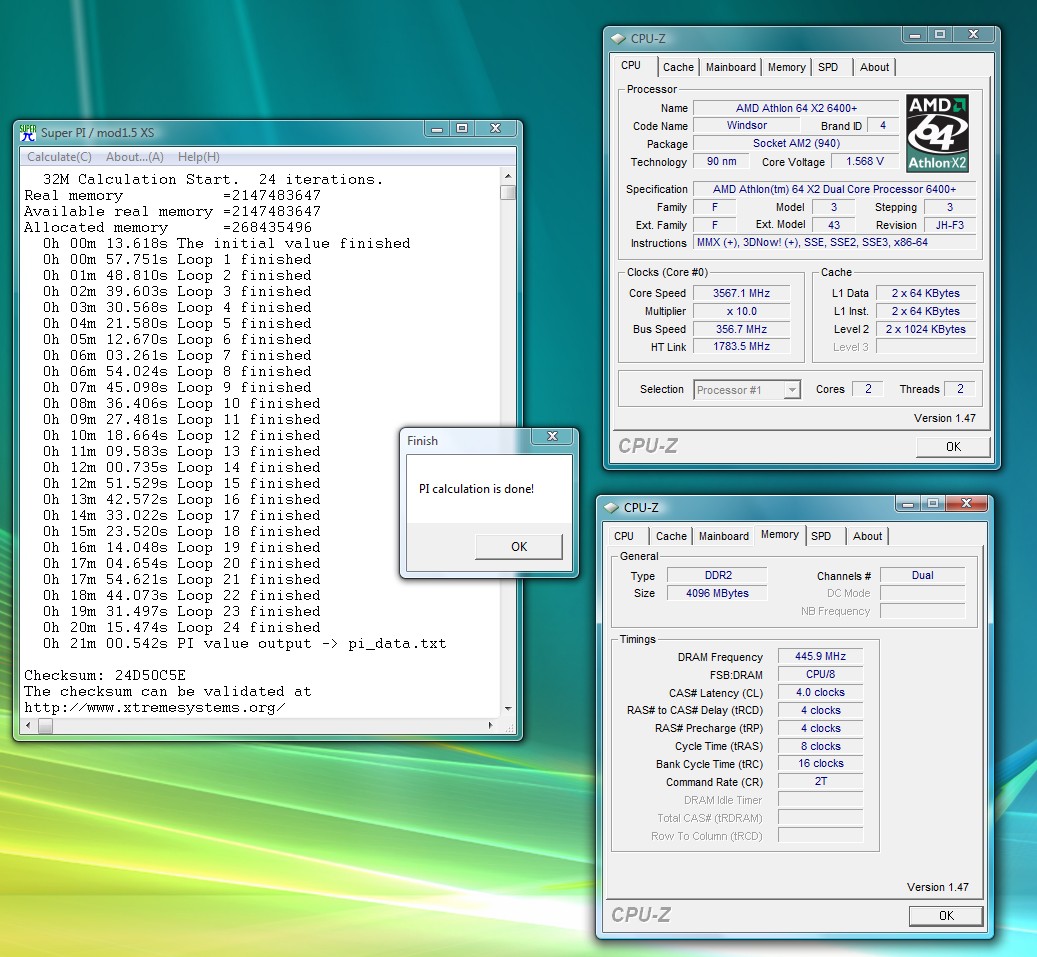Click the AMD Athlon 64 X2 logo image
Viewport: 1037px width, 957px height.
click(937, 133)
